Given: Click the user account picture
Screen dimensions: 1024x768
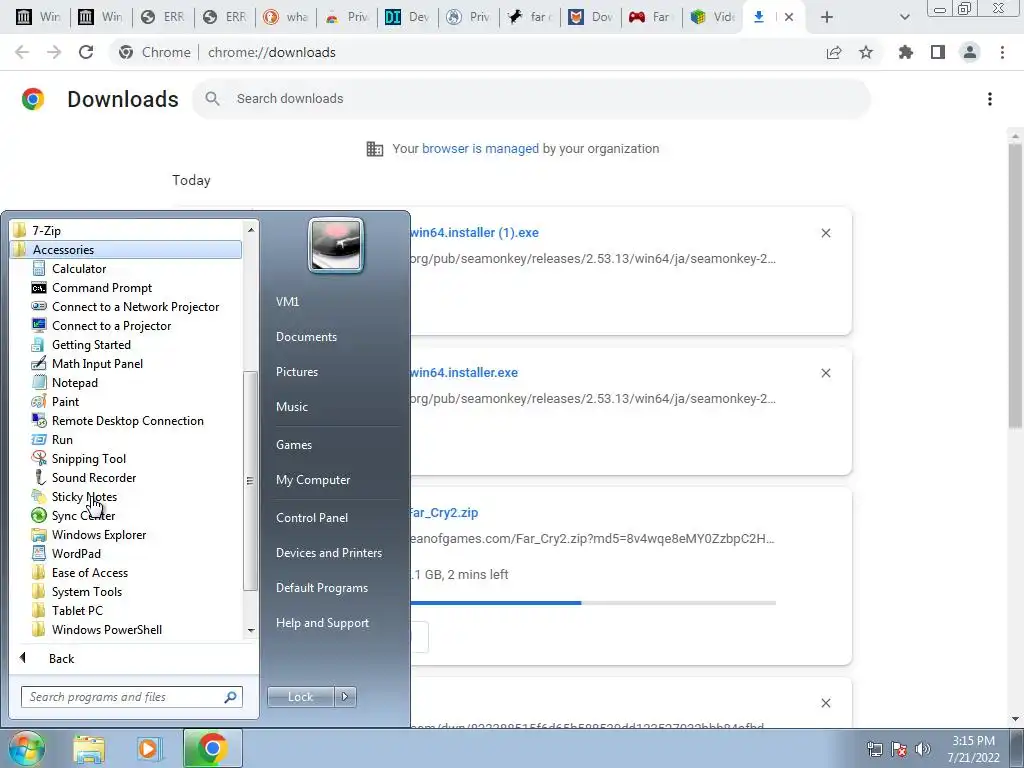Looking at the screenshot, I should (x=336, y=245).
